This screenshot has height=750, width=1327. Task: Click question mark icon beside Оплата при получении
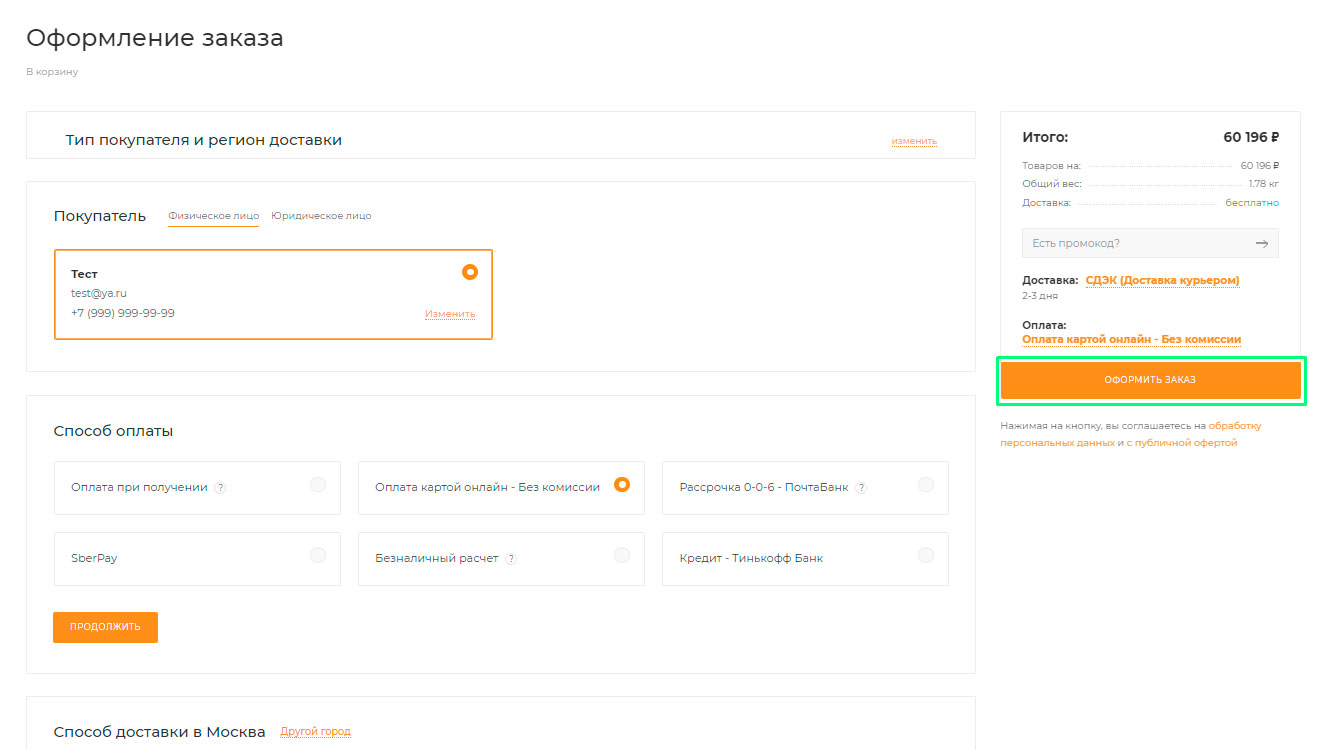tap(220, 488)
